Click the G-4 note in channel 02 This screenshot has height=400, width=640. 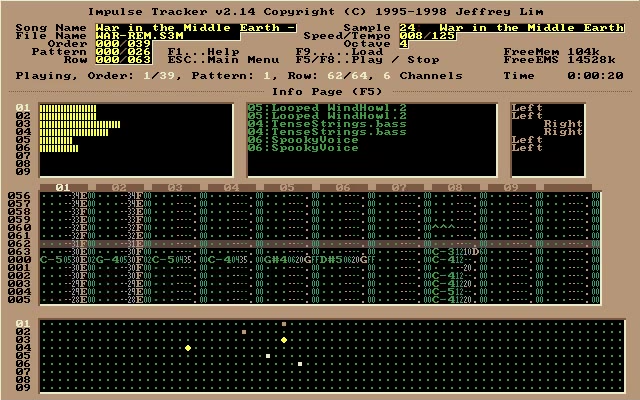coord(107,260)
